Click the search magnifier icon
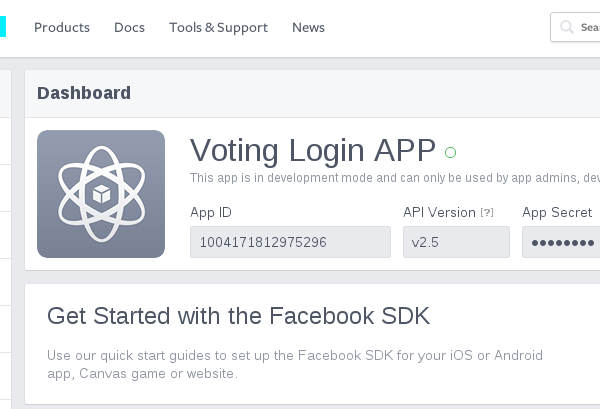 pyautogui.click(x=567, y=27)
